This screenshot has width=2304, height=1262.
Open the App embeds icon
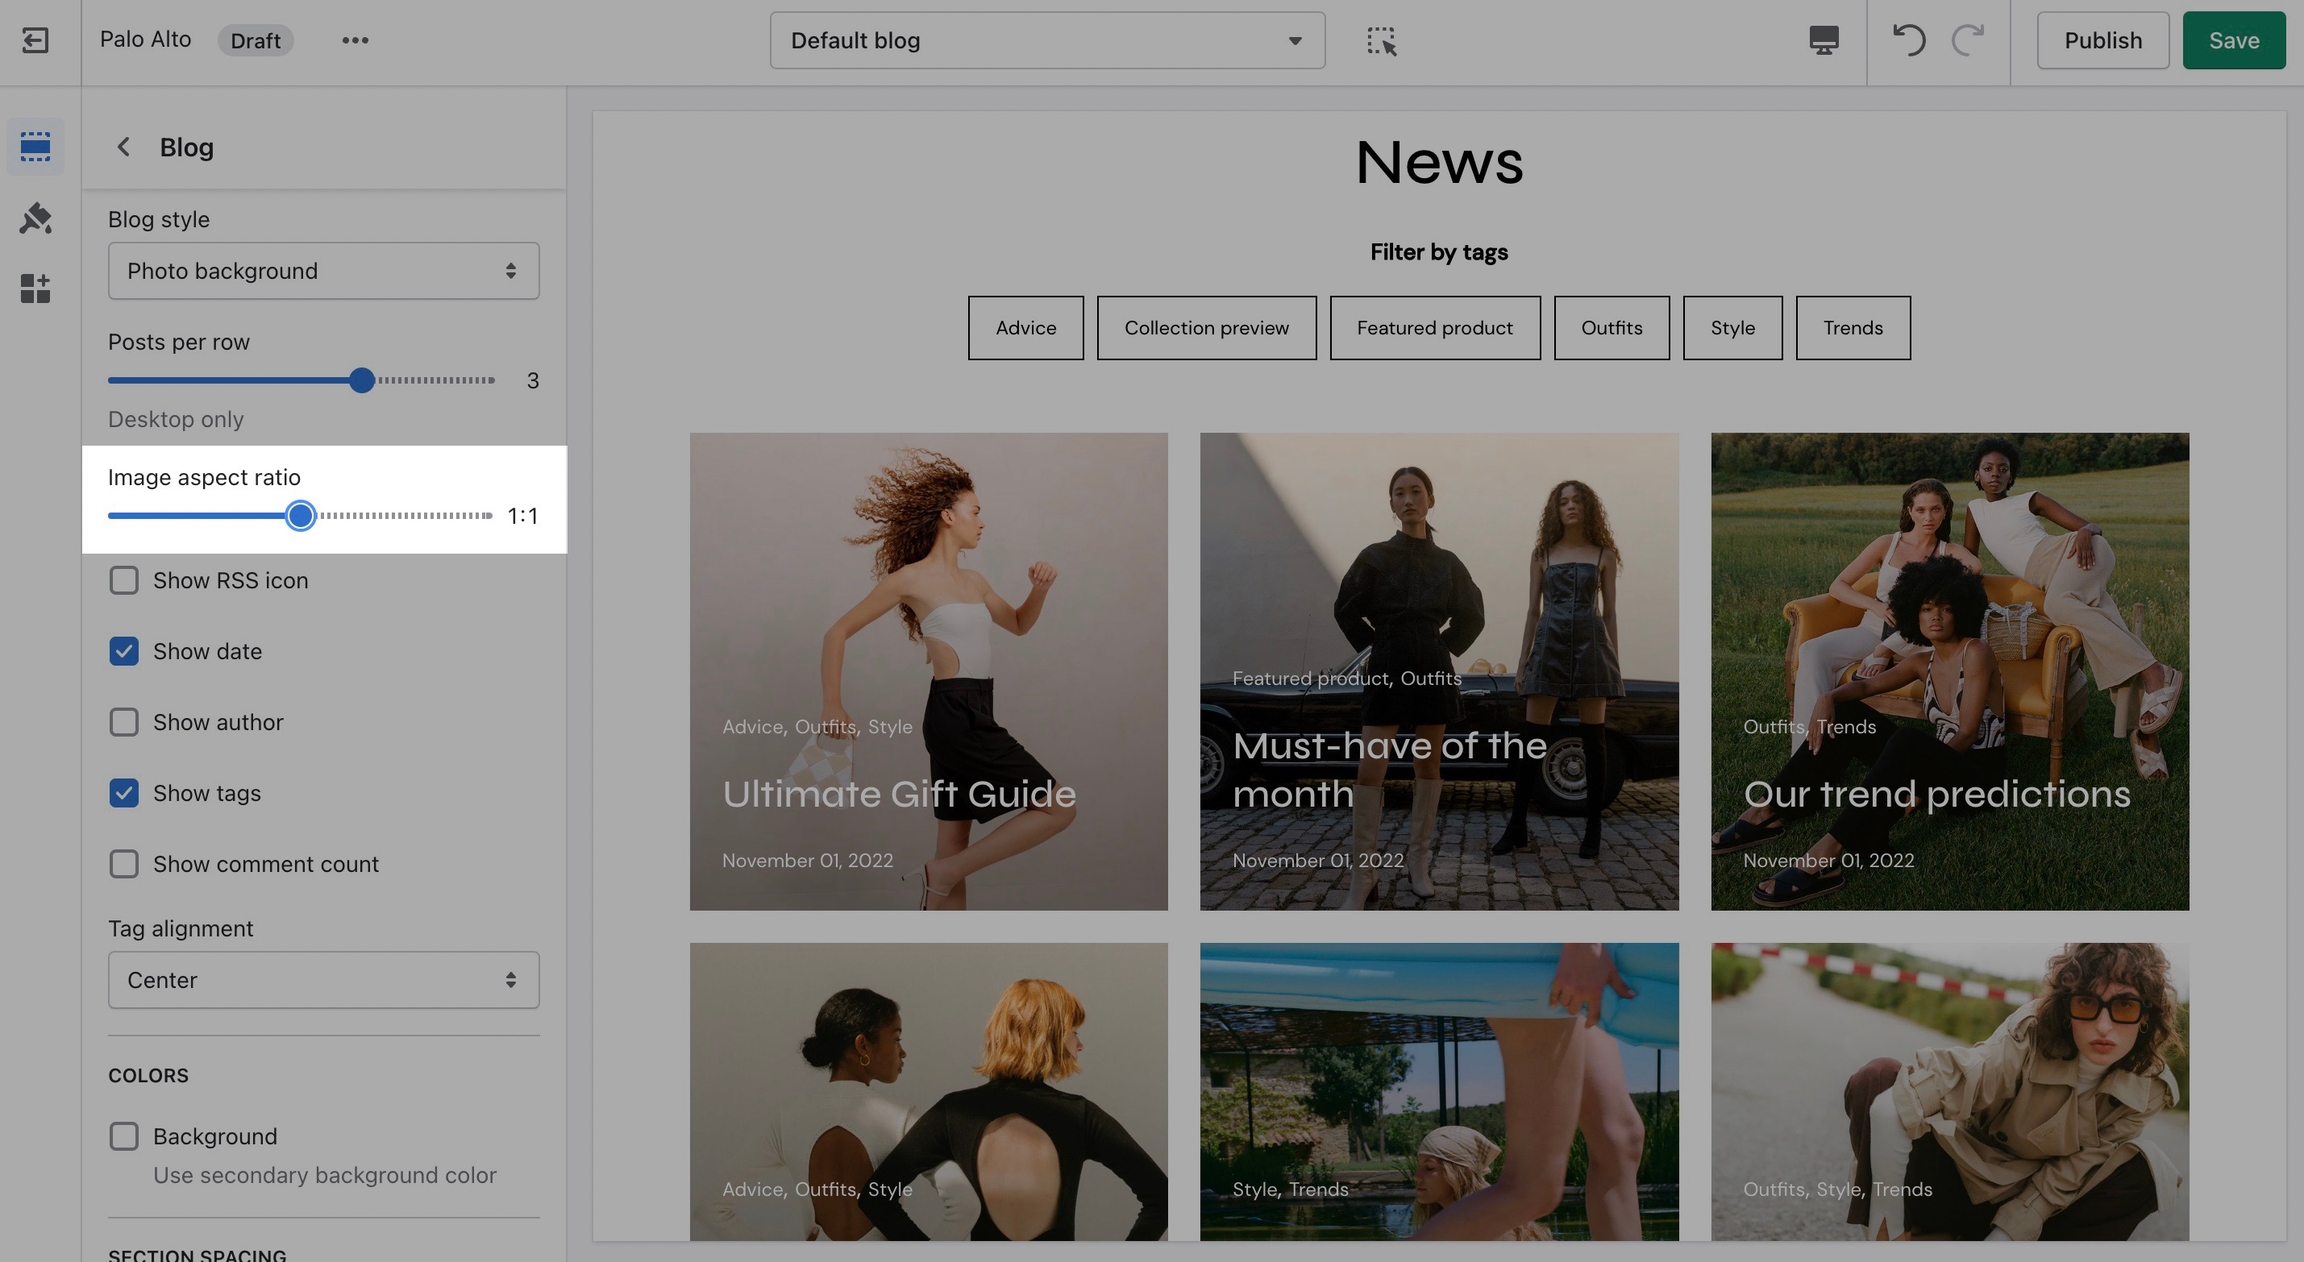coord(35,289)
